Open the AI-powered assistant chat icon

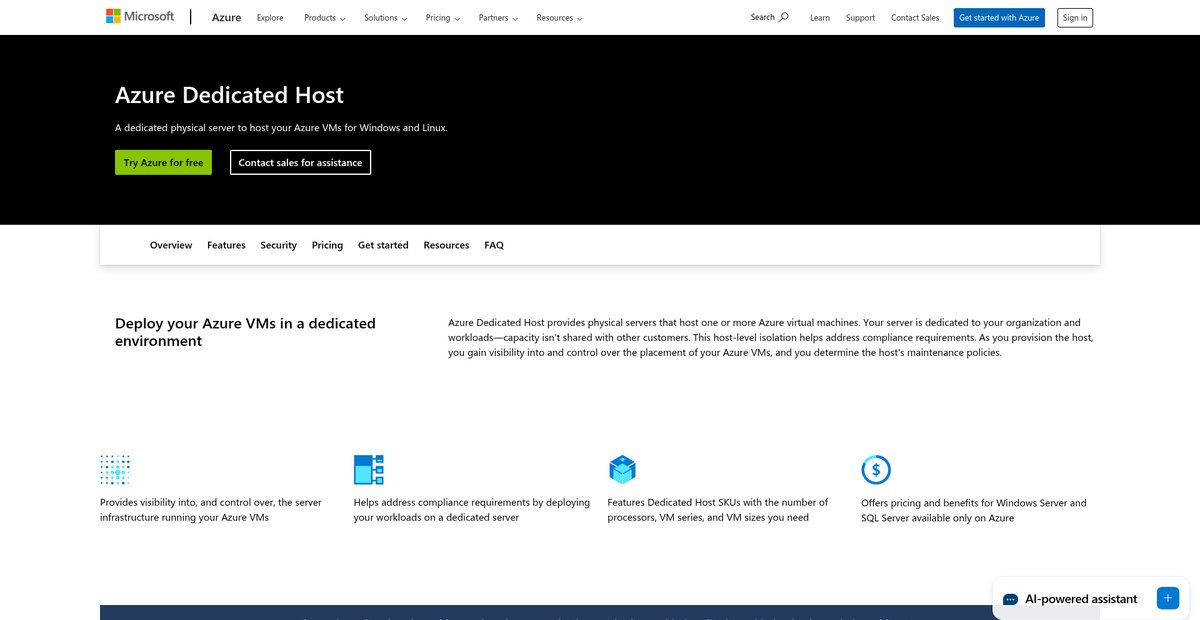1011,599
